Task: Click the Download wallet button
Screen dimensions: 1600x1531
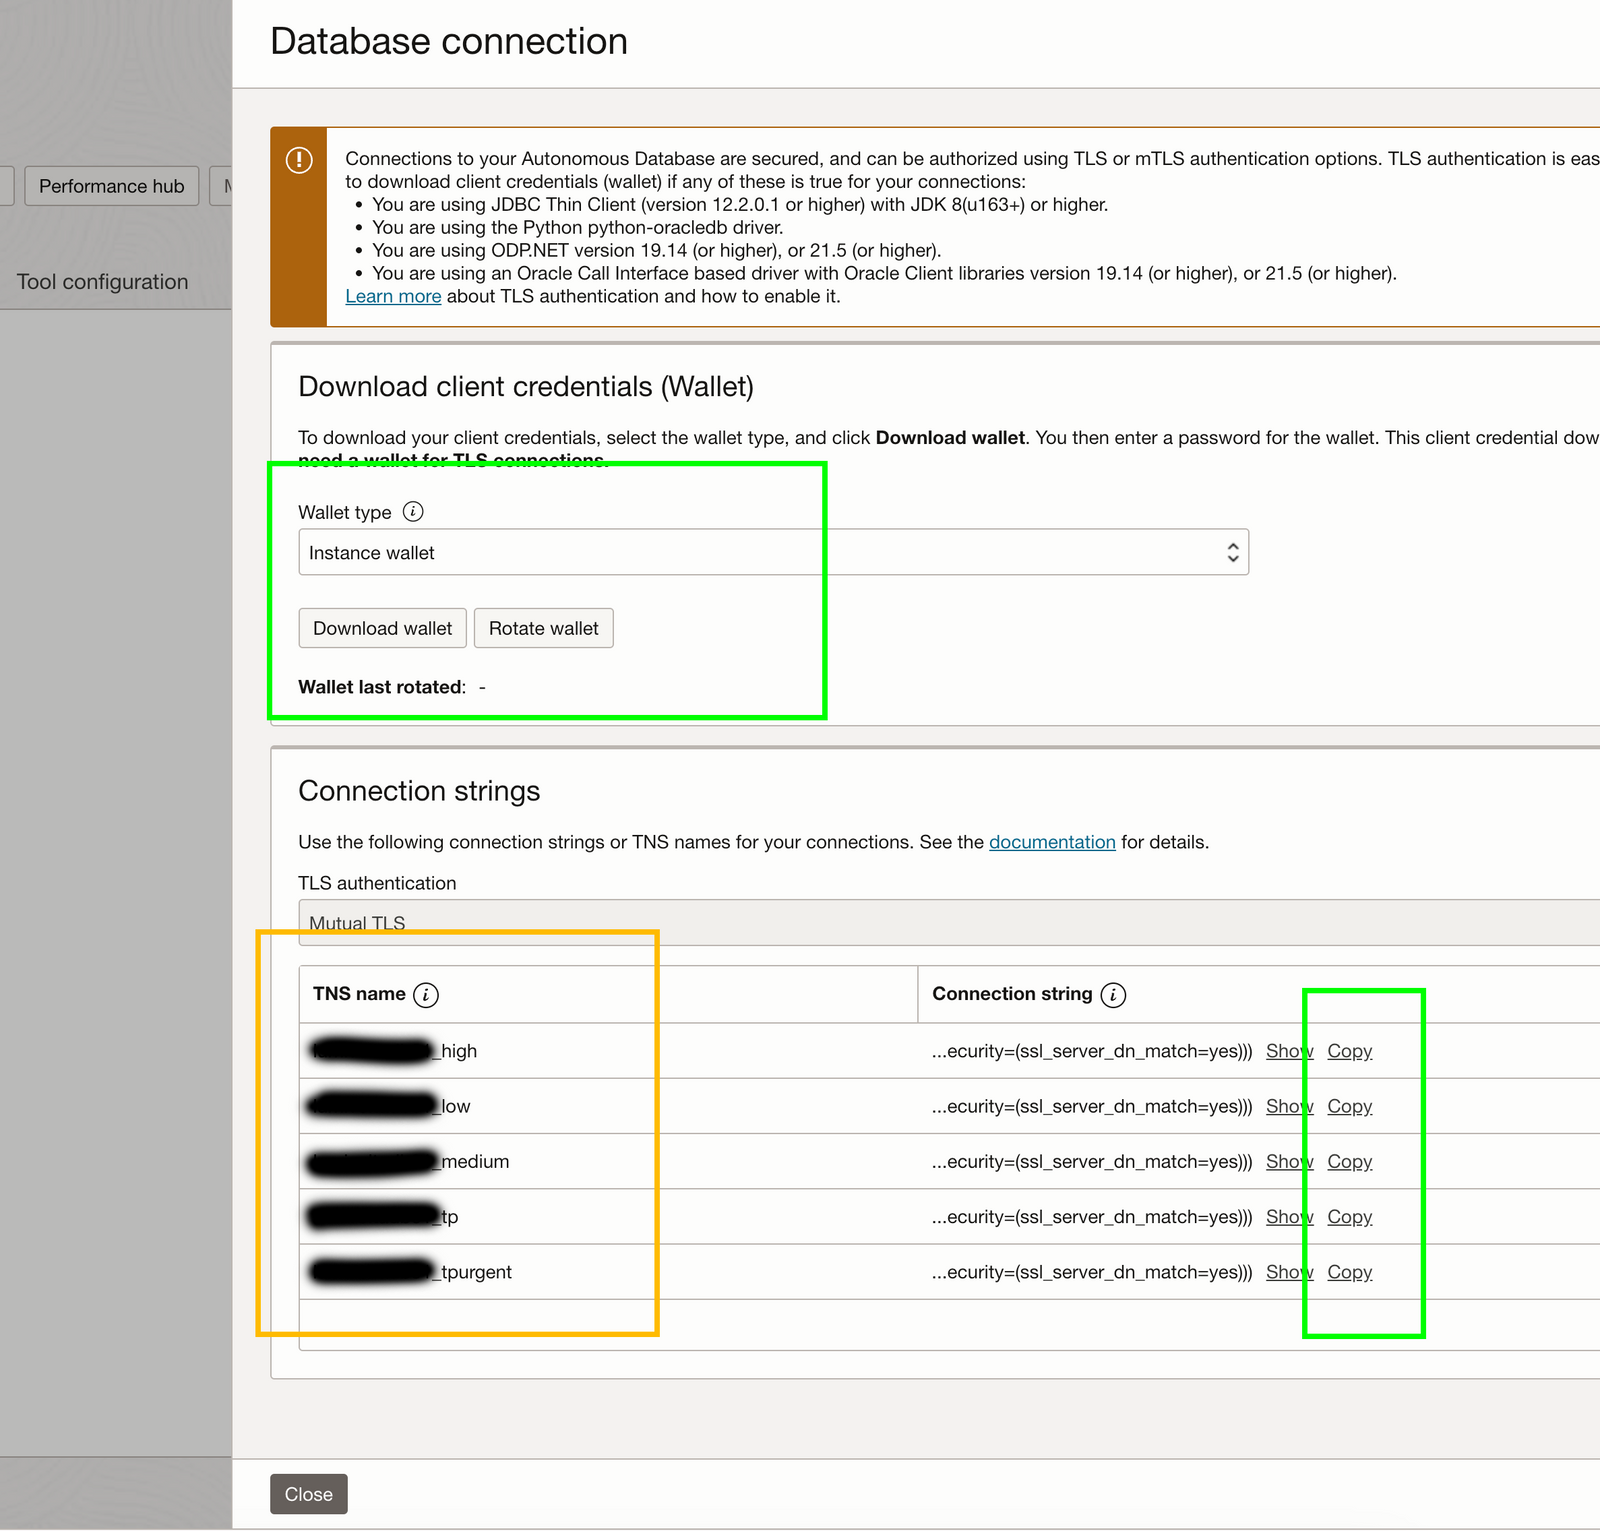Action: [382, 628]
